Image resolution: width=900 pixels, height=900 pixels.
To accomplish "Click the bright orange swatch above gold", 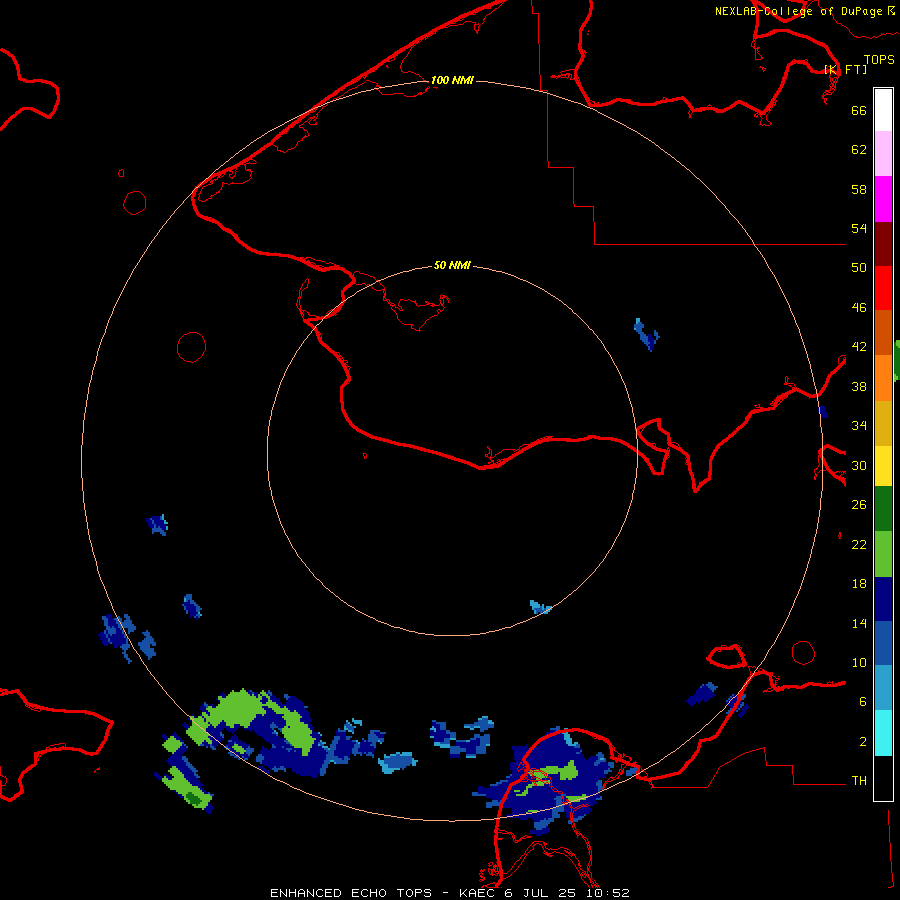I will pyautogui.click(x=883, y=378).
